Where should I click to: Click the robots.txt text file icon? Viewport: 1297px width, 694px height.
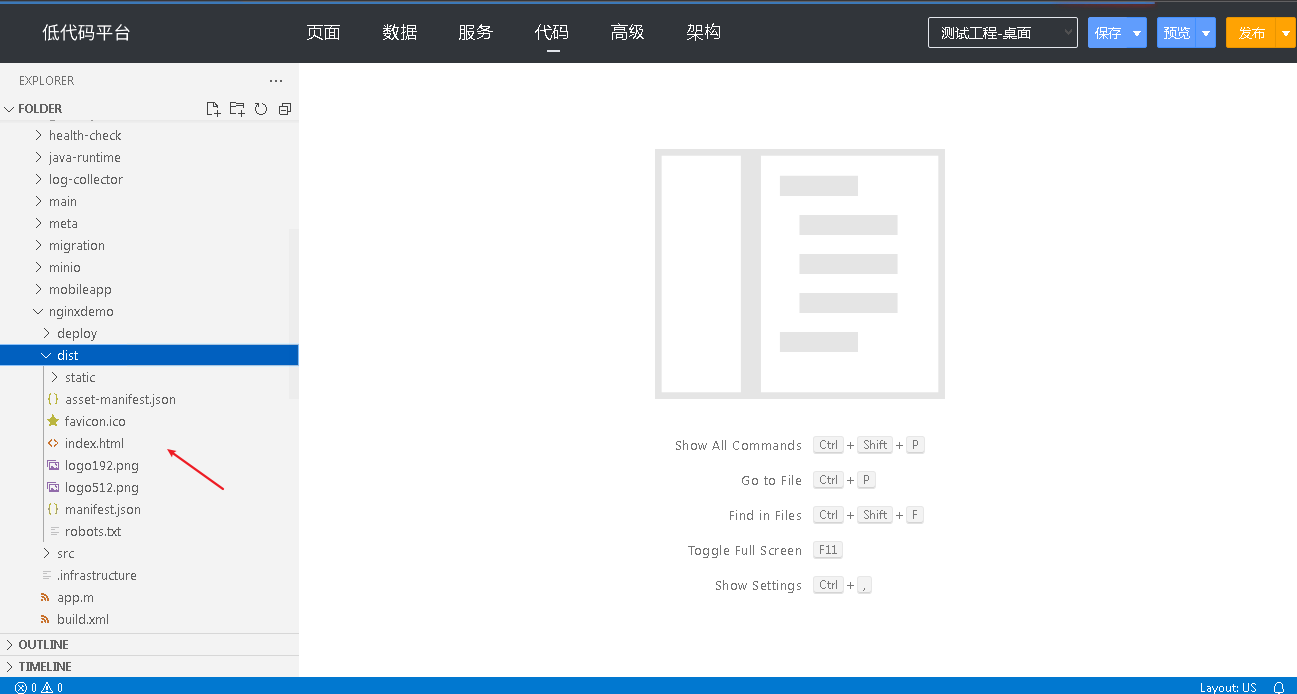[53, 531]
